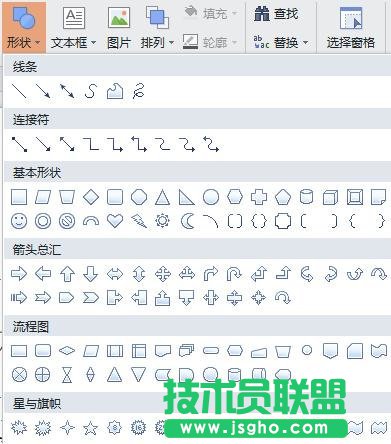Select the flowchart process rectangle
Image resolution: width=391 pixels, height=444 pixels.
tap(19, 351)
